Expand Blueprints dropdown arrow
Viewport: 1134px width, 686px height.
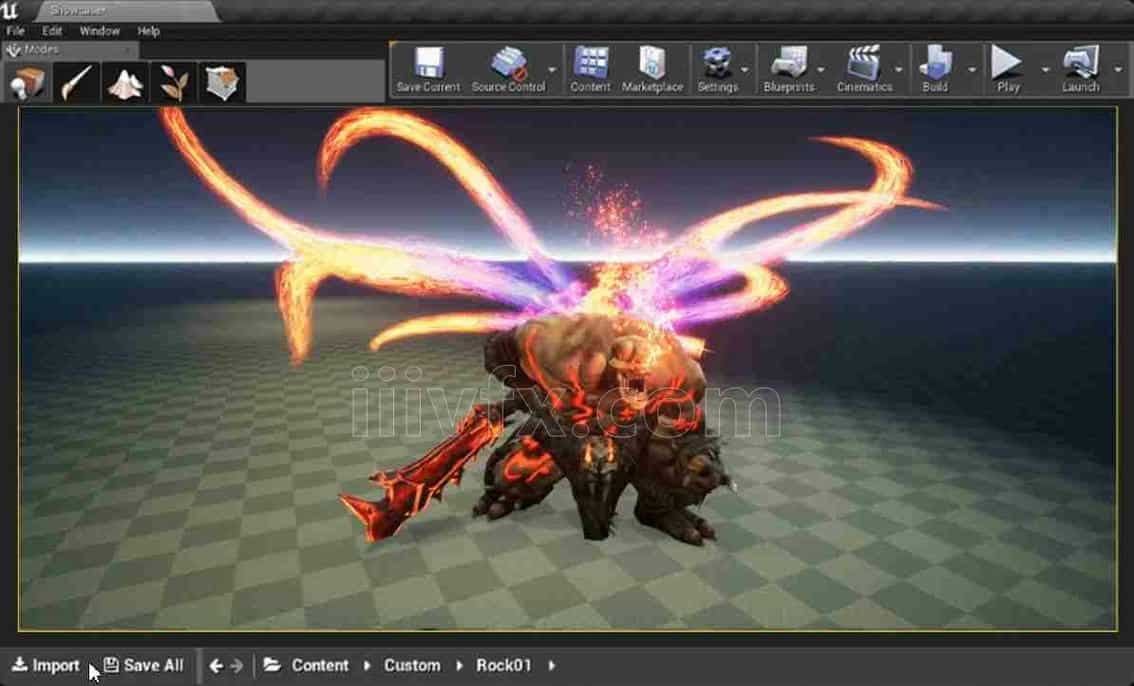[821, 70]
